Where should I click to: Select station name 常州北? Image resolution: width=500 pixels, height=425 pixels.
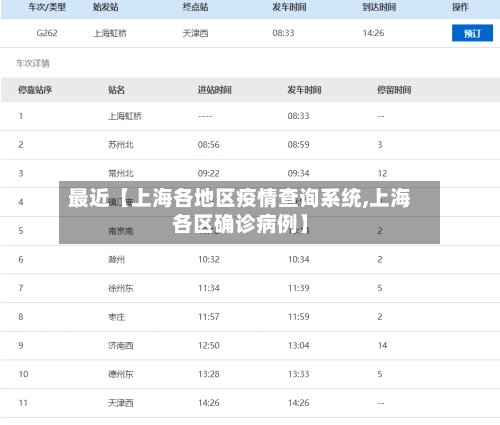click(x=121, y=173)
